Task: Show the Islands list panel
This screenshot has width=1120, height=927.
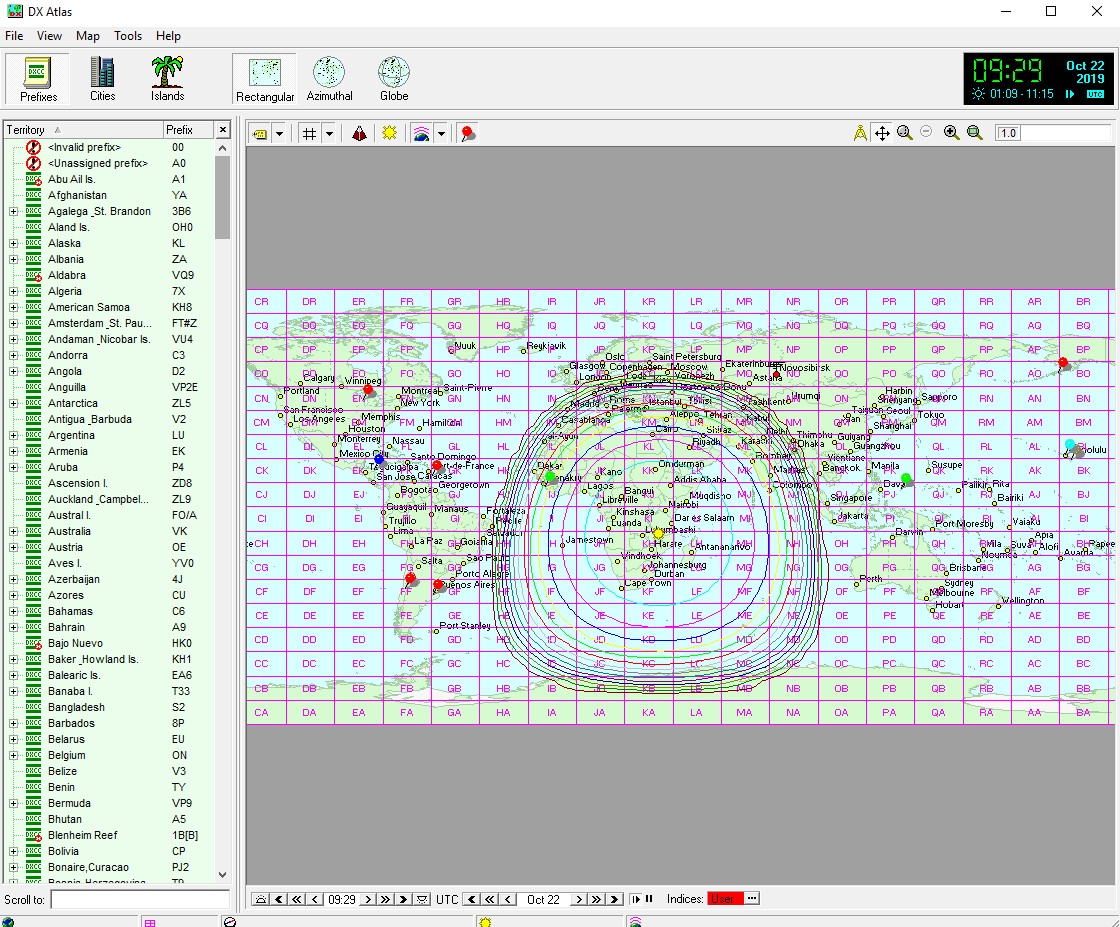Action: [x=167, y=78]
